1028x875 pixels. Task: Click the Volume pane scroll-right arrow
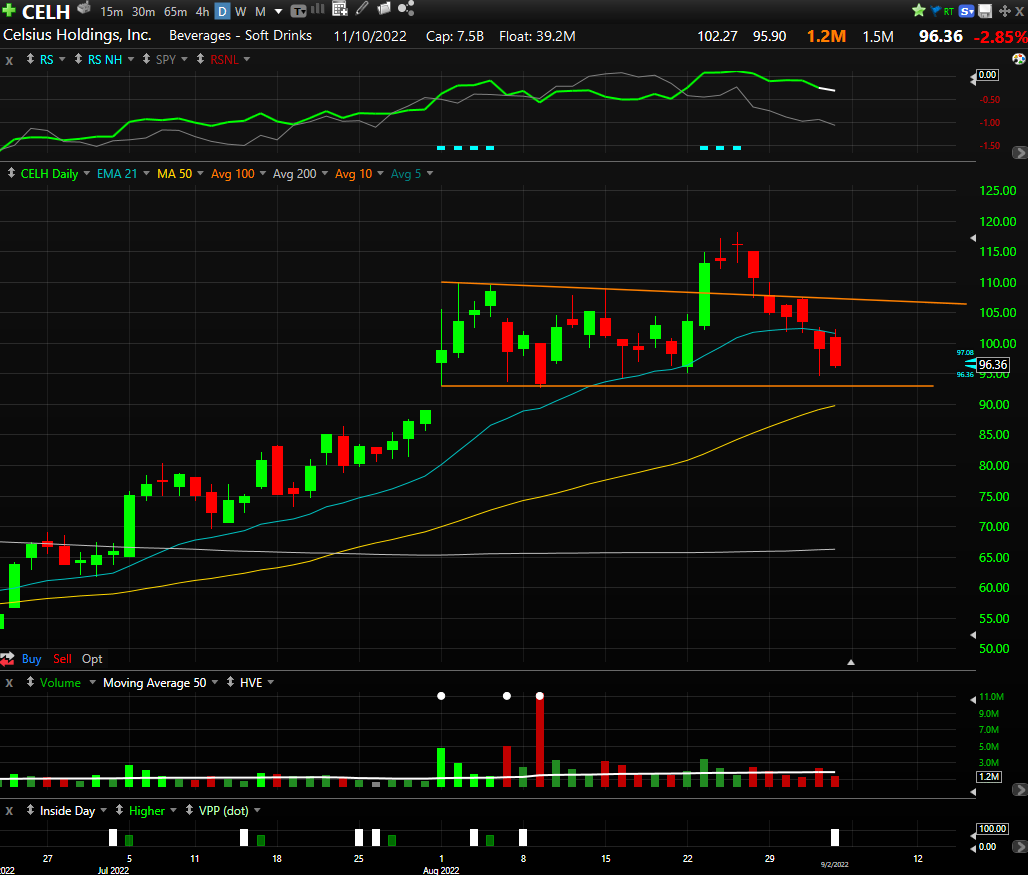tap(1019, 789)
